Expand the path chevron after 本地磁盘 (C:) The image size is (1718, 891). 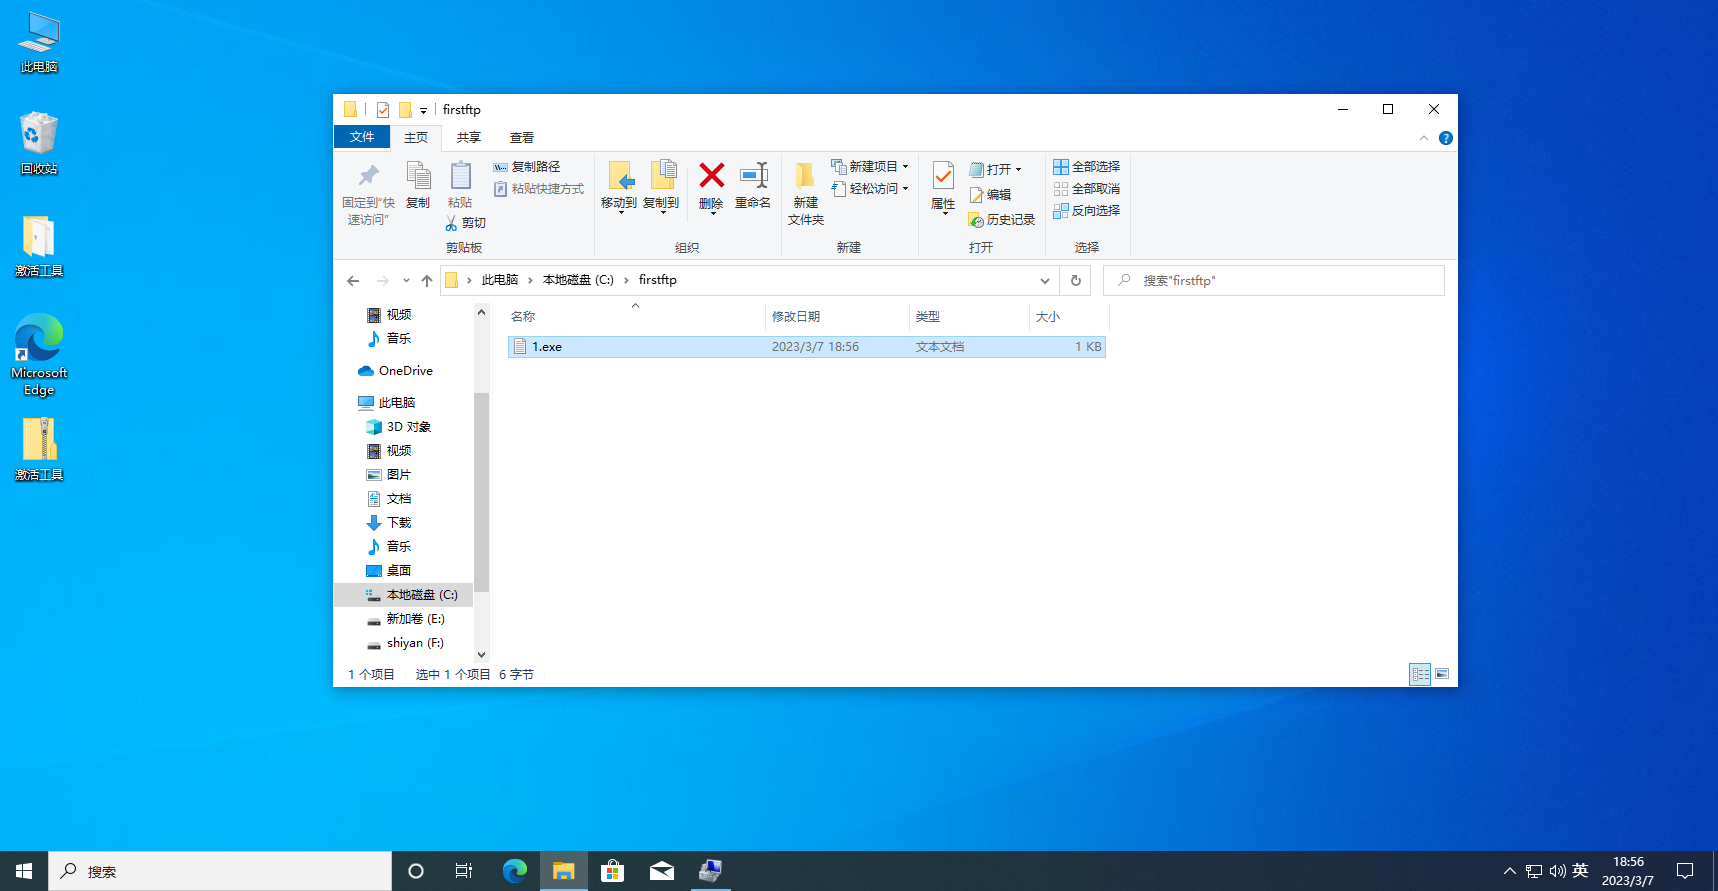point(626,281)
